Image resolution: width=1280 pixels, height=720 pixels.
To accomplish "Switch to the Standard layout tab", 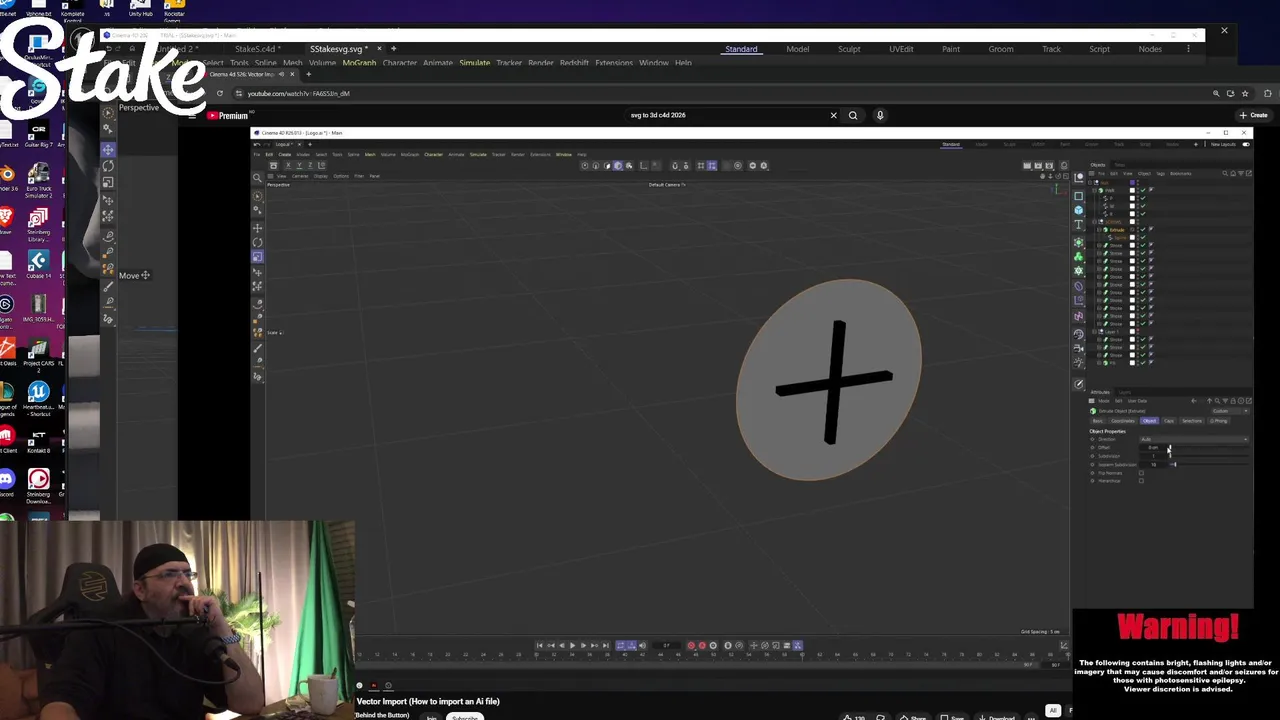I will 741,49.
